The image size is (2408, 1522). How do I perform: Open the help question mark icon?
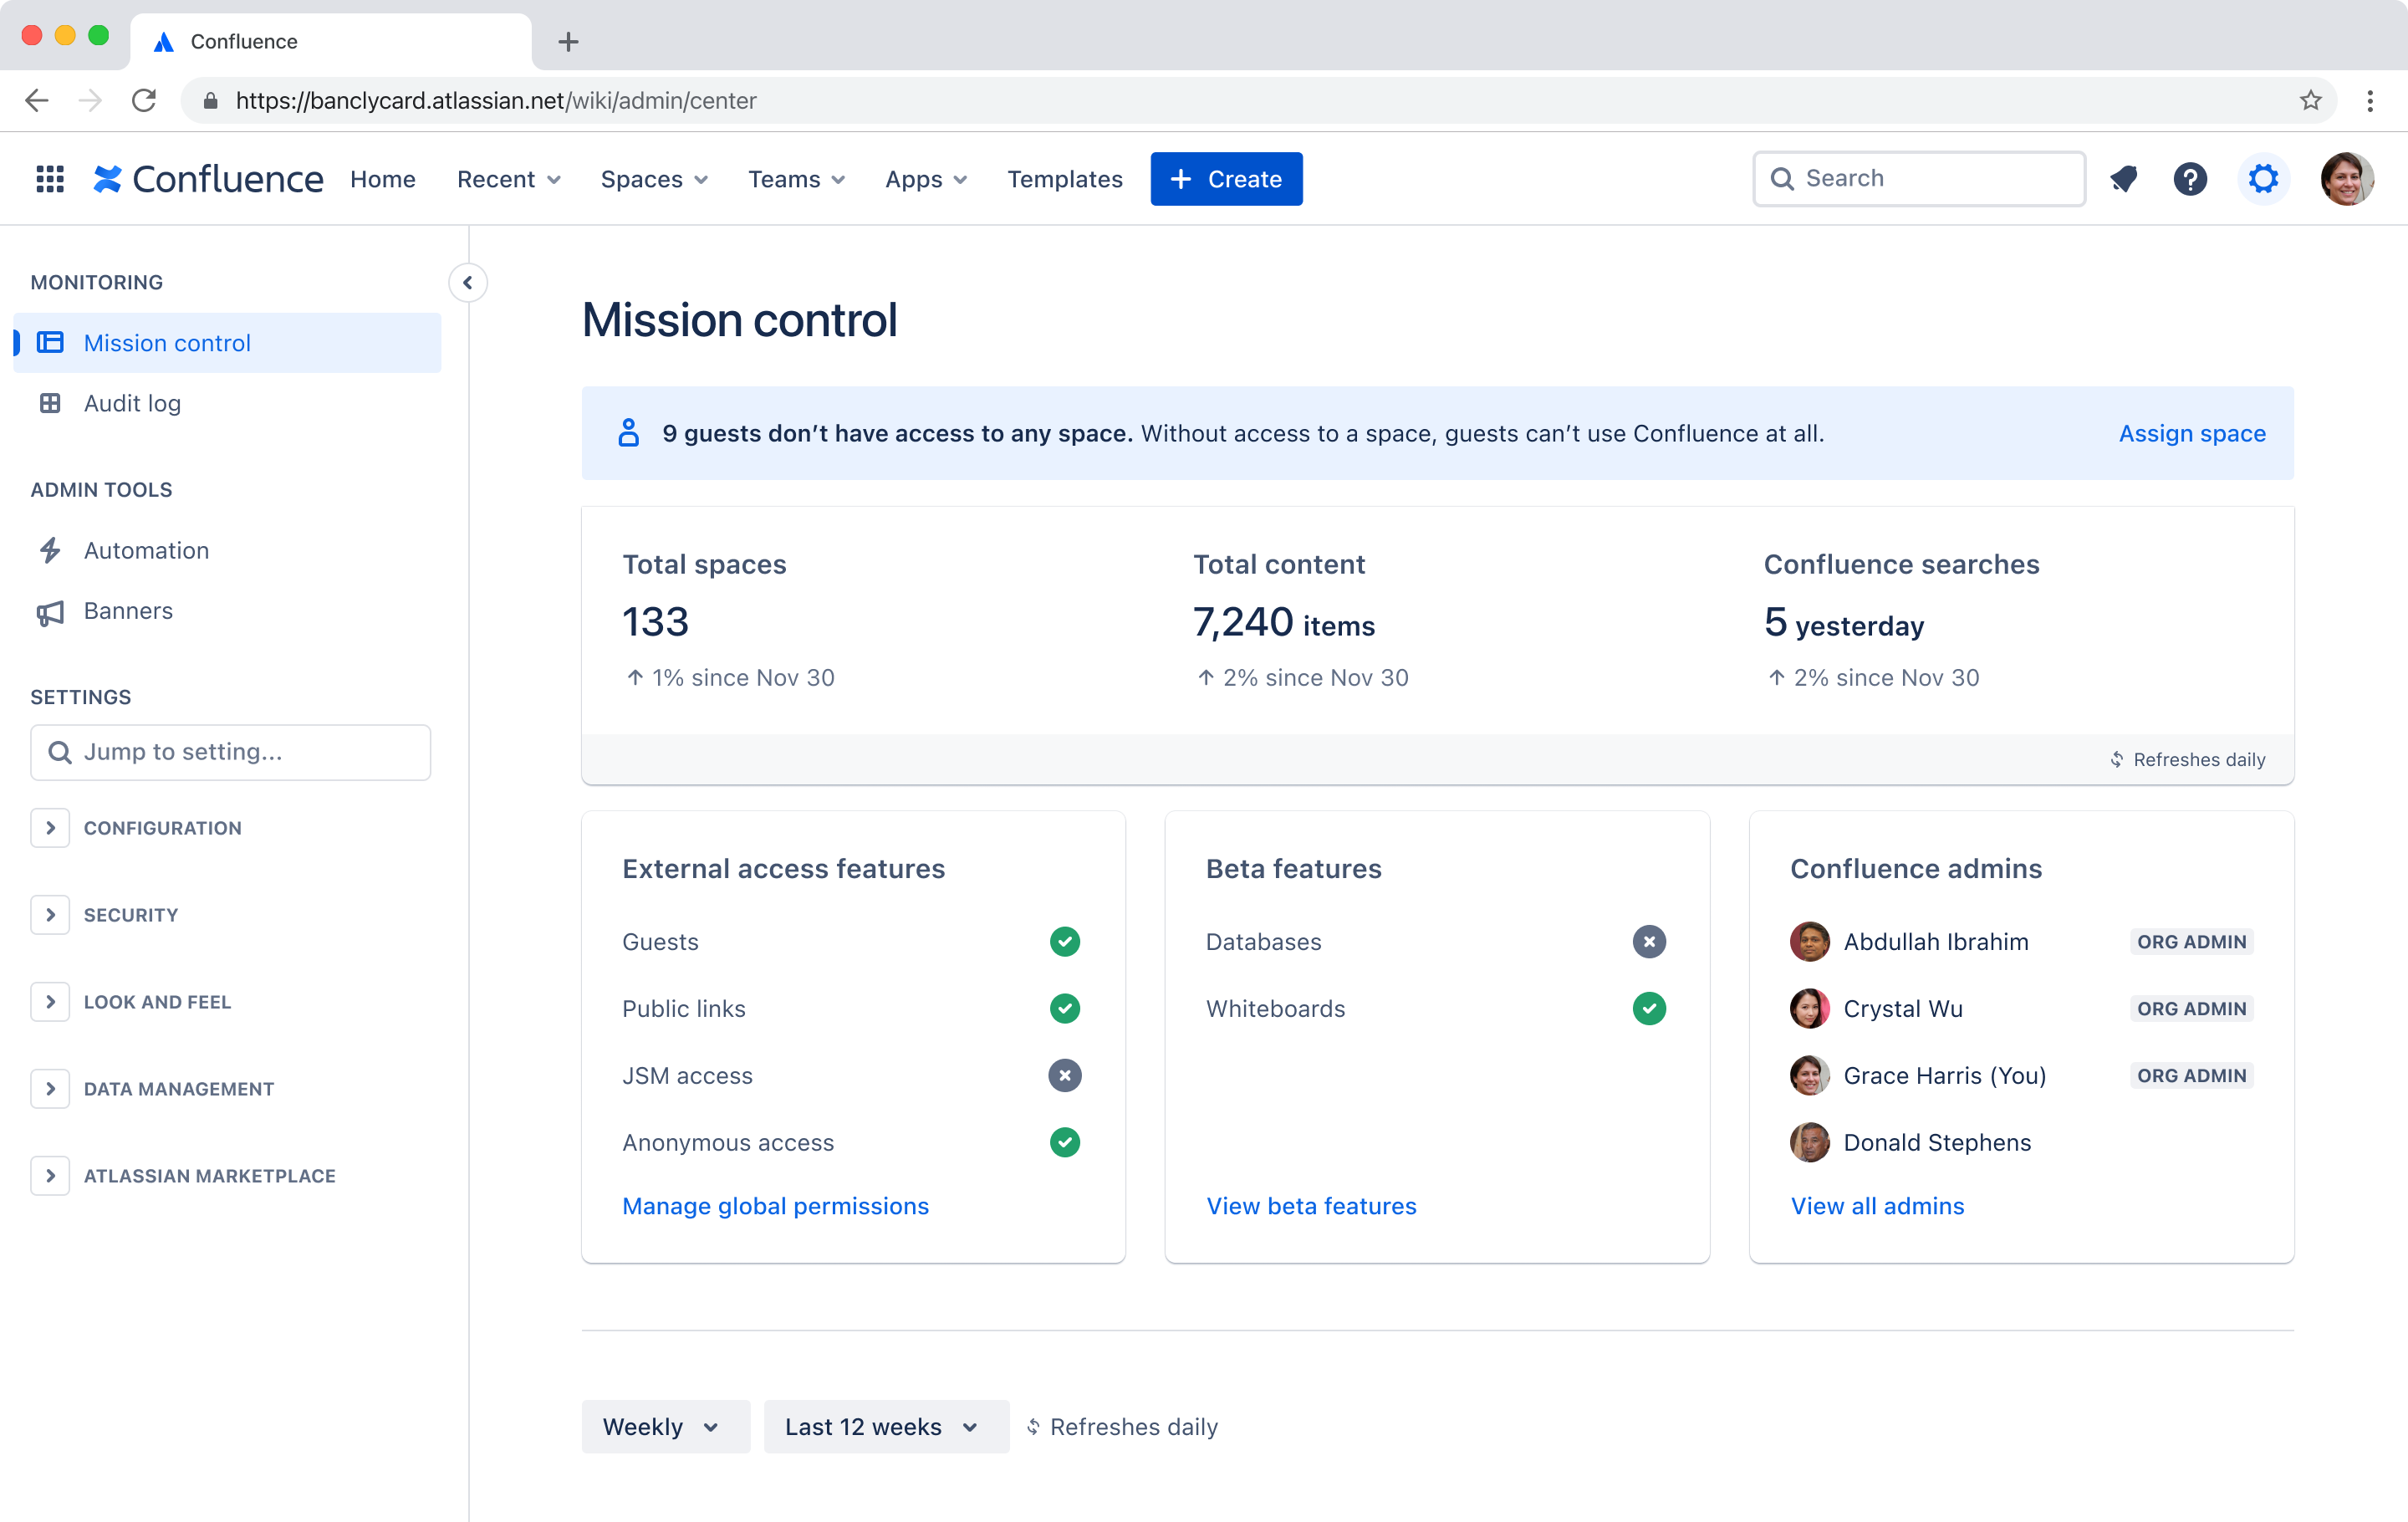(2190, 179)
